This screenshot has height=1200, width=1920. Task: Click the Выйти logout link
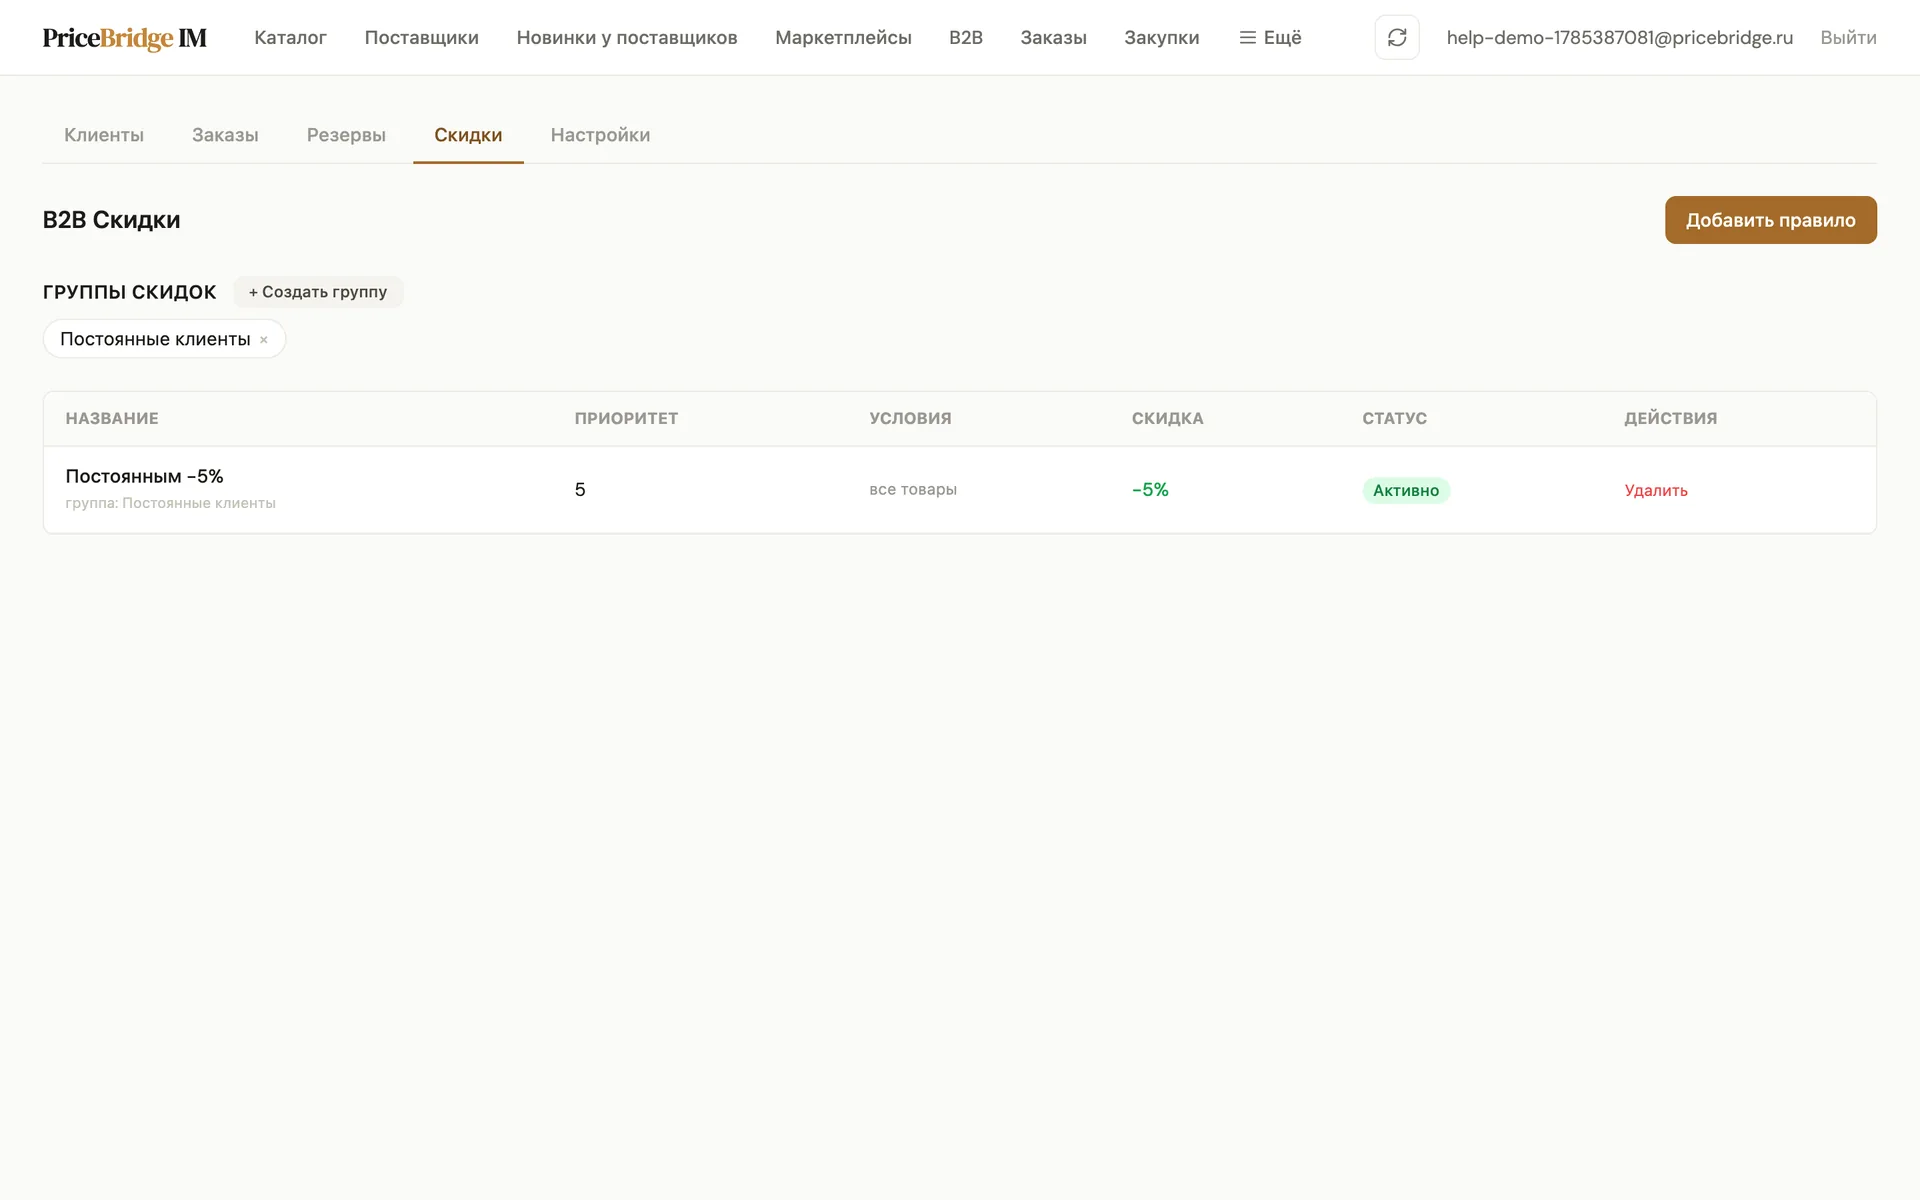point(1848,37)
